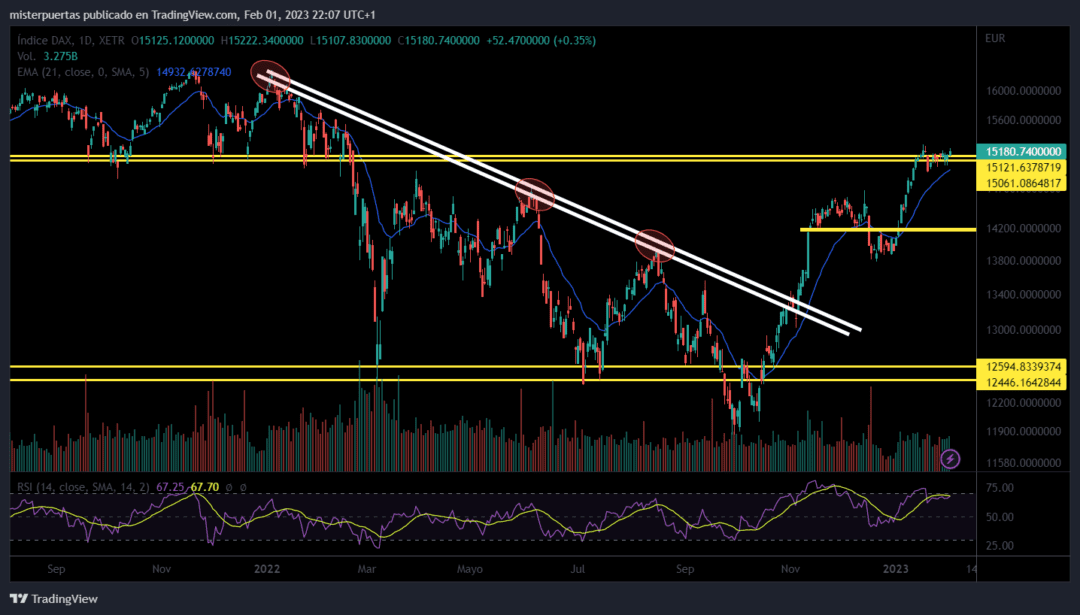Click the yellow 15121.6378719 price label
Screen dimensions: 1080x615
pos(1021,167)
